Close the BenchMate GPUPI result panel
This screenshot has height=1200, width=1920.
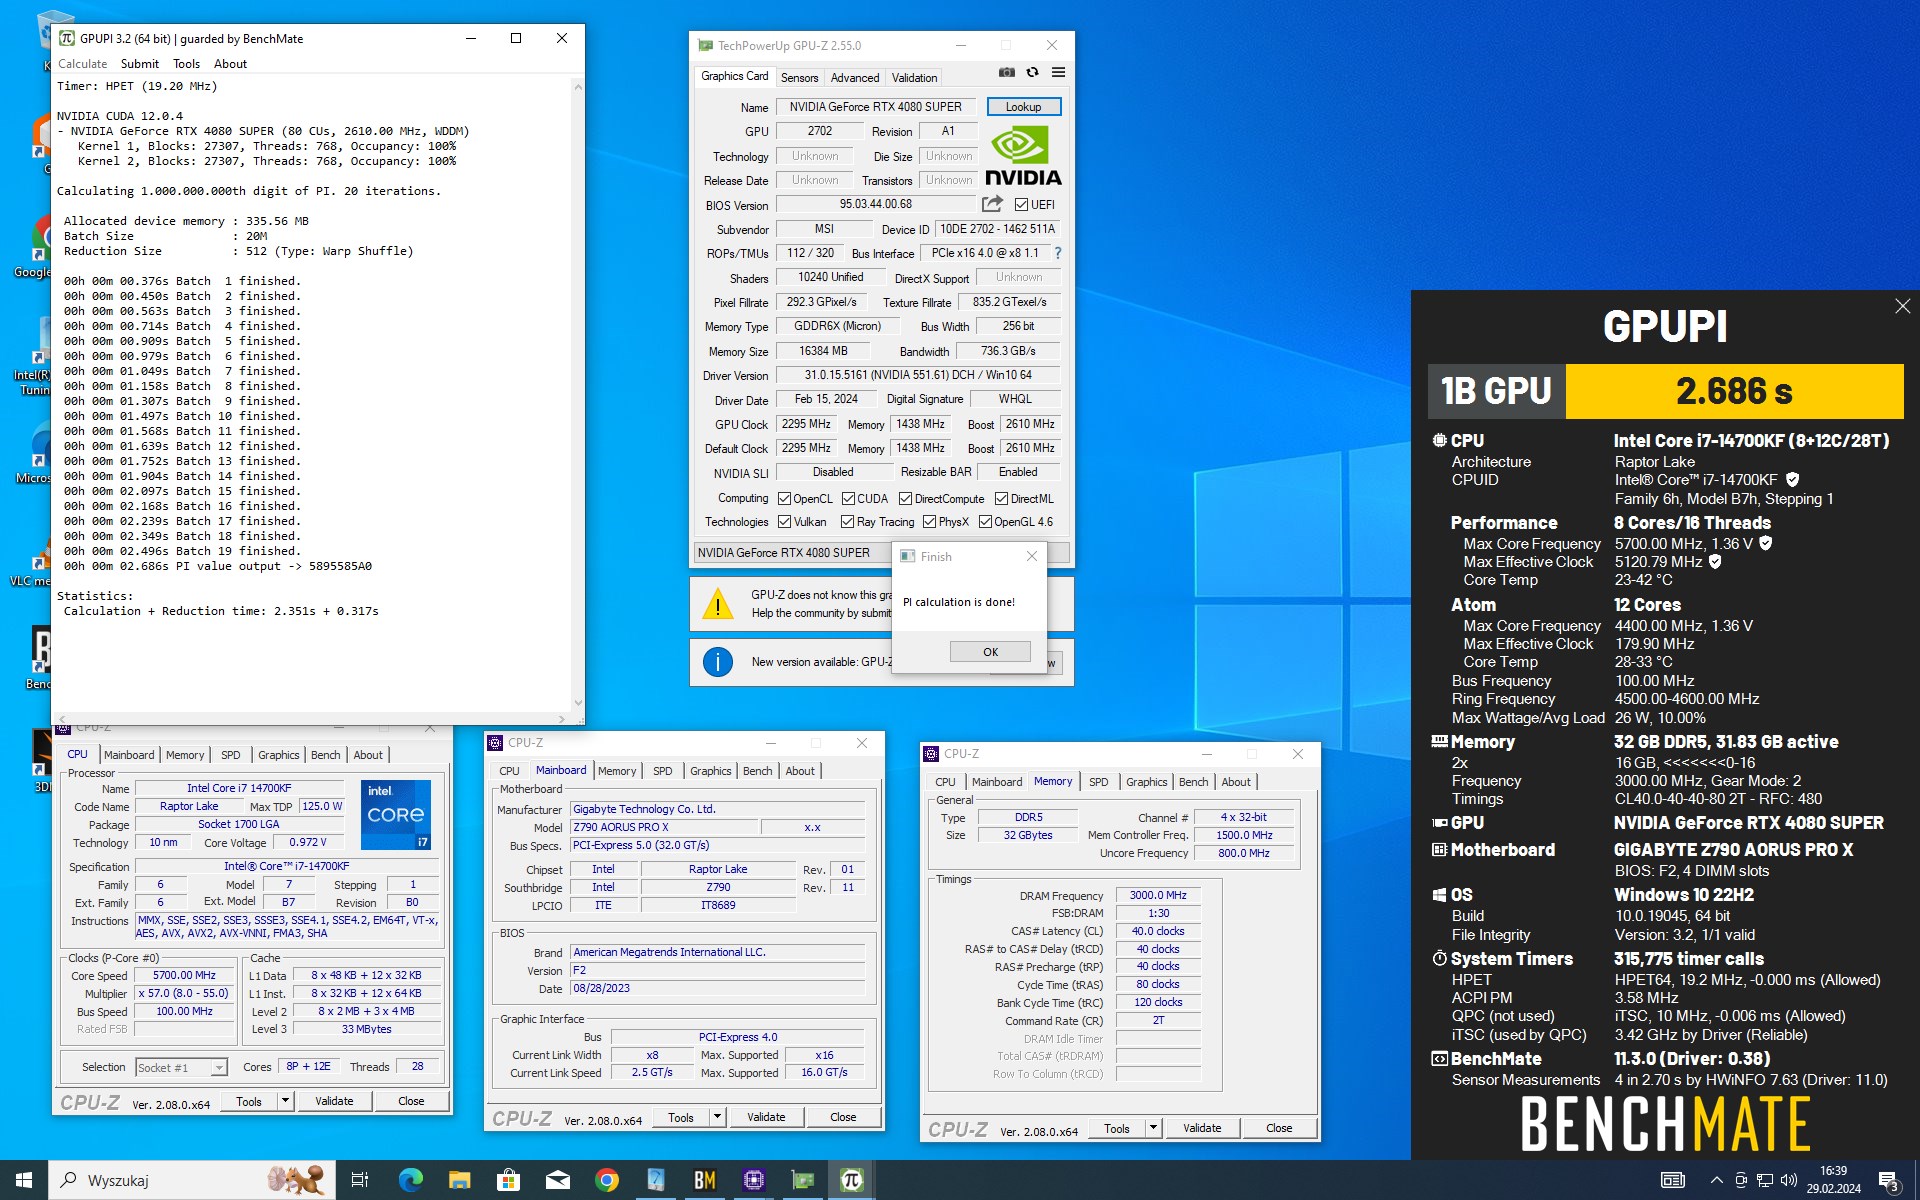coord(1902,306)
